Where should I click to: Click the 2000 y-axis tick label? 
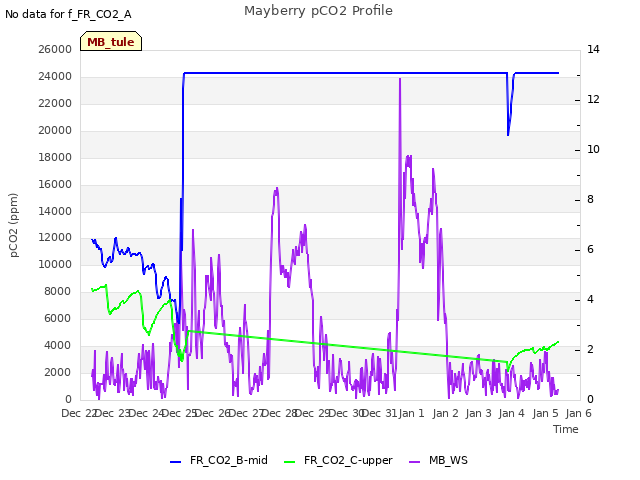pyautogui.click(x=58, y=372)
